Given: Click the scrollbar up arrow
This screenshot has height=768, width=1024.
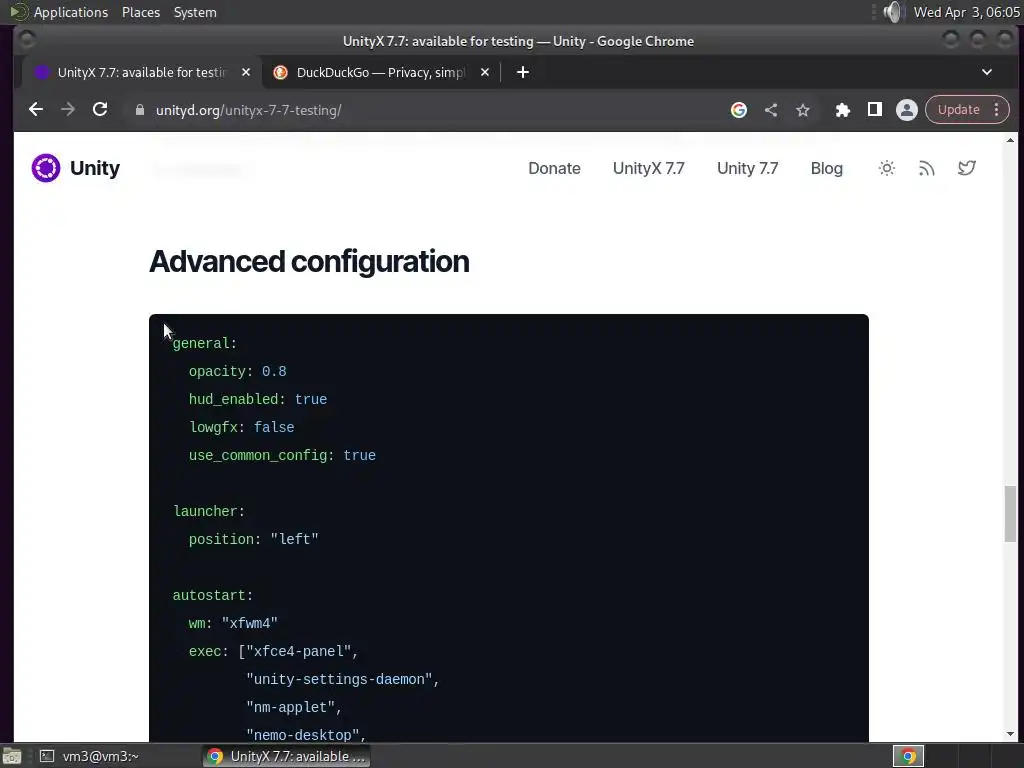Looking at the screenshot, I should (1010, 140).
